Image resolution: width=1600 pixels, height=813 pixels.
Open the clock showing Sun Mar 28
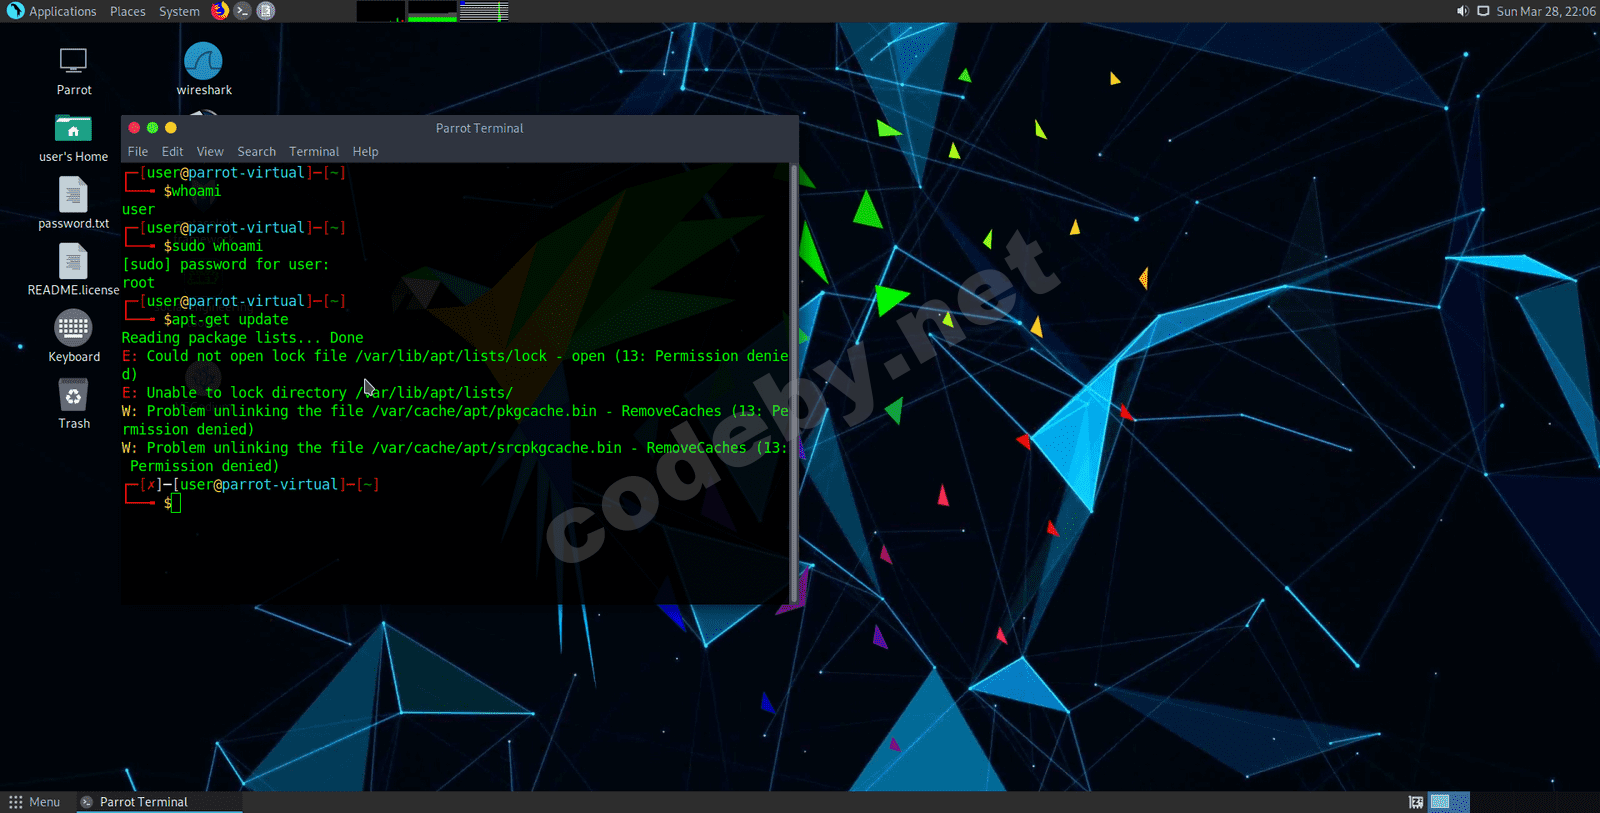click(1545, 11)
